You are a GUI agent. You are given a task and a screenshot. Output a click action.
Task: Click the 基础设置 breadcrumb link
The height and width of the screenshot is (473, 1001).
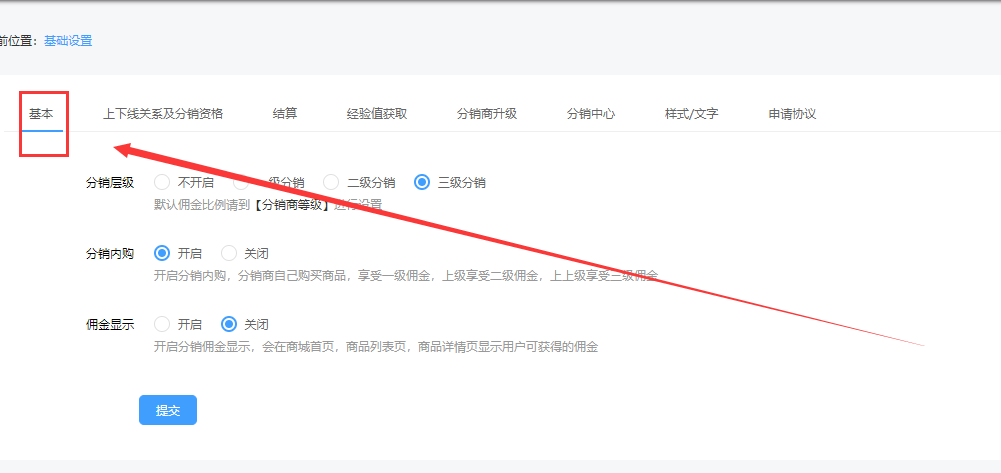[68, 41]
